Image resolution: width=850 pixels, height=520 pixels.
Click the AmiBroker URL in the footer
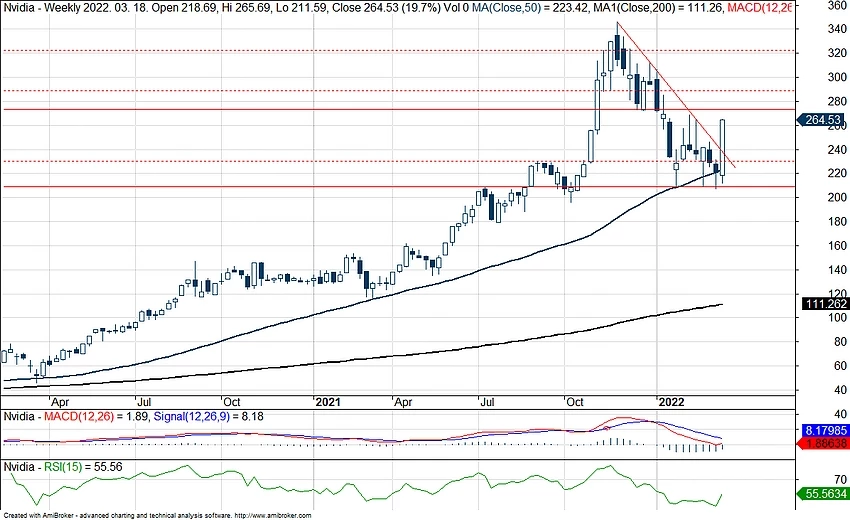coord(273,516)
